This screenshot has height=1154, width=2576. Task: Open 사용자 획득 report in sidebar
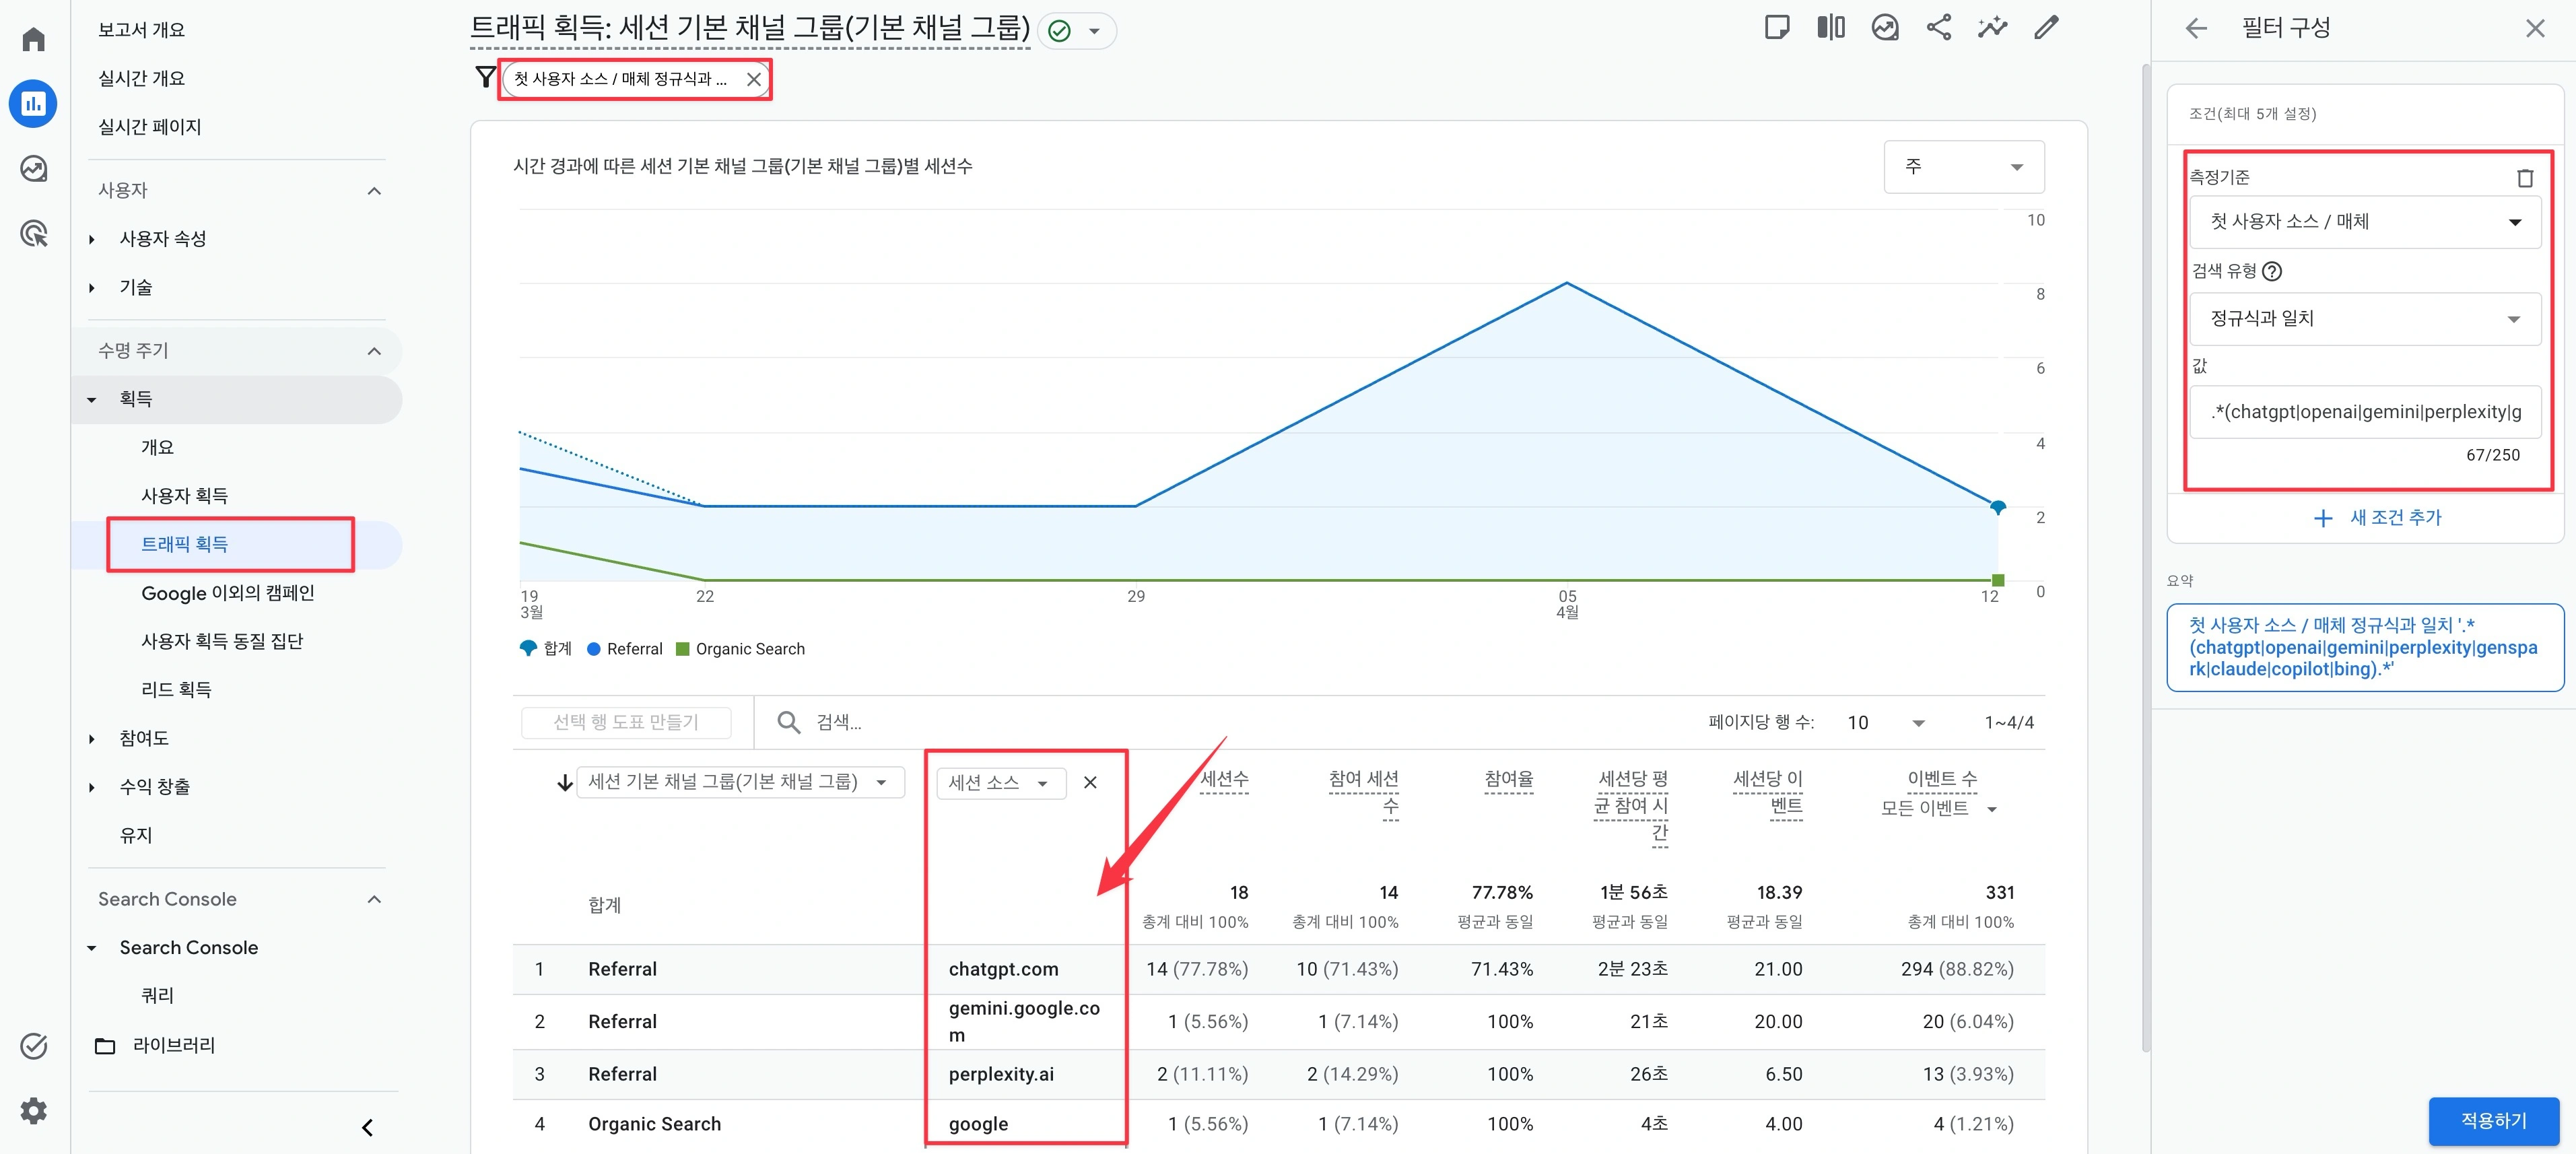184,496
